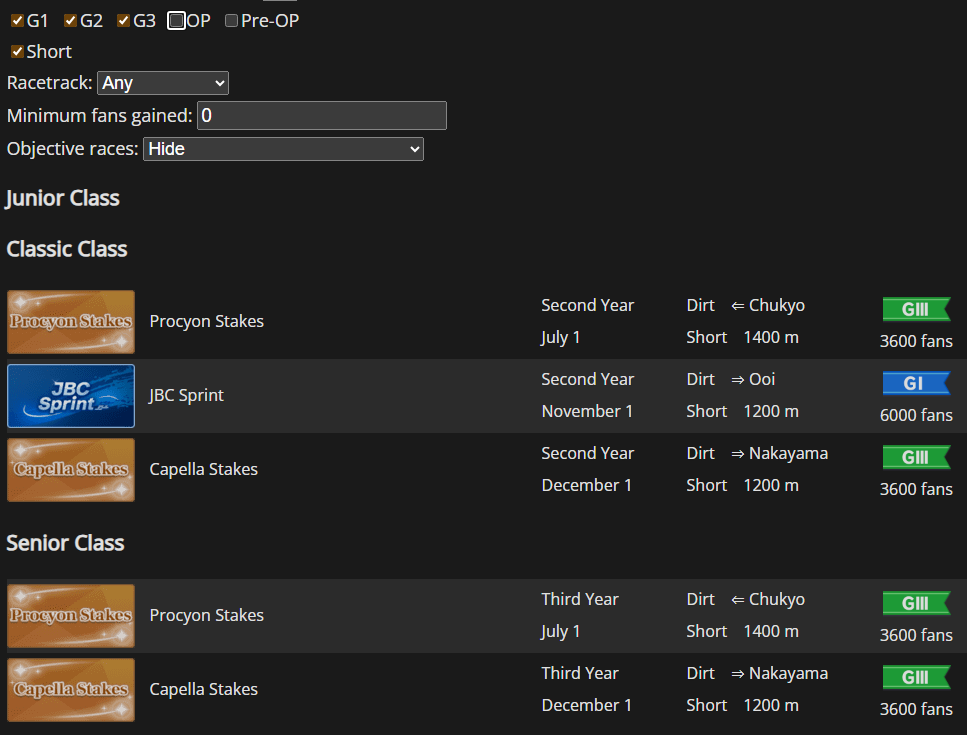Expand the Objective races dropdown

[283, 149]
